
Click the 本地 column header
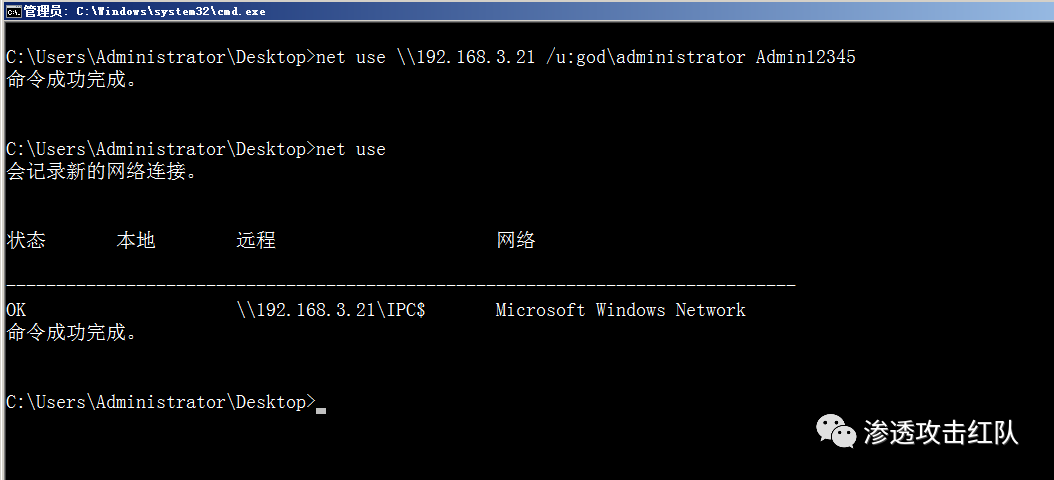click(x=136, y=241)
